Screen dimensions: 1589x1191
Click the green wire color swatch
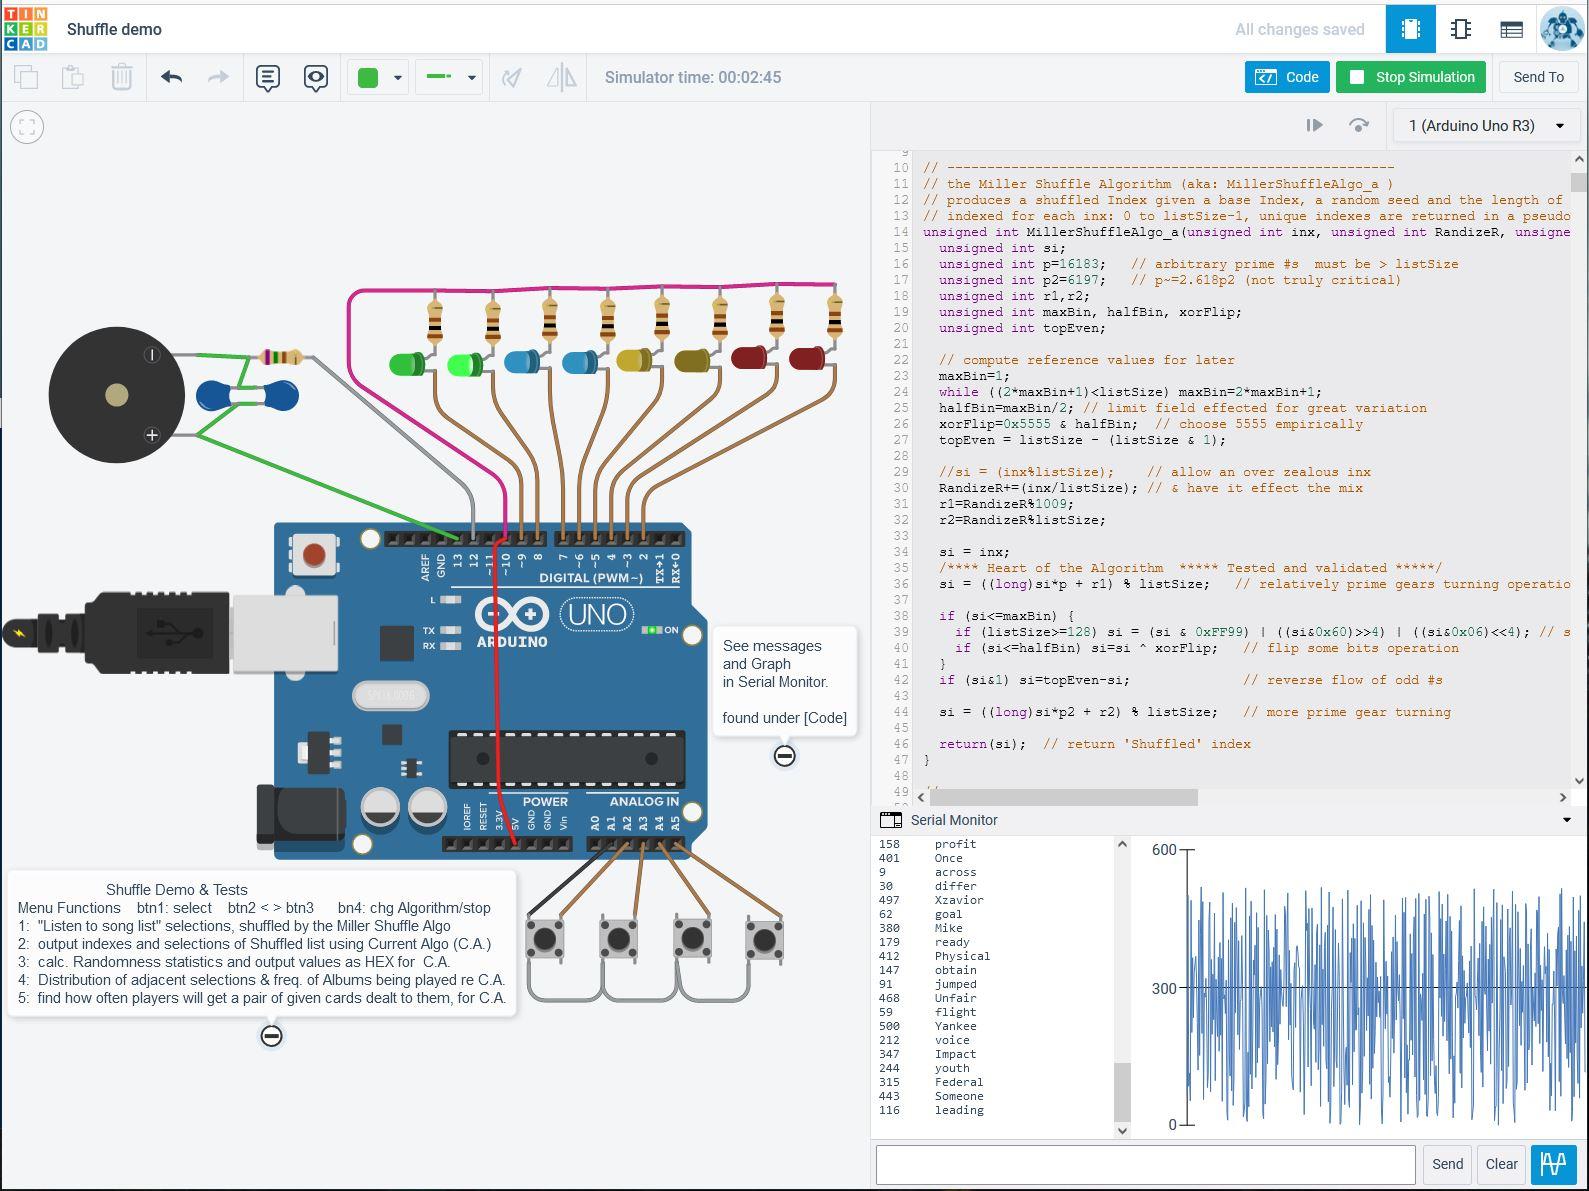pyautogui.click(x=368, y=78)
